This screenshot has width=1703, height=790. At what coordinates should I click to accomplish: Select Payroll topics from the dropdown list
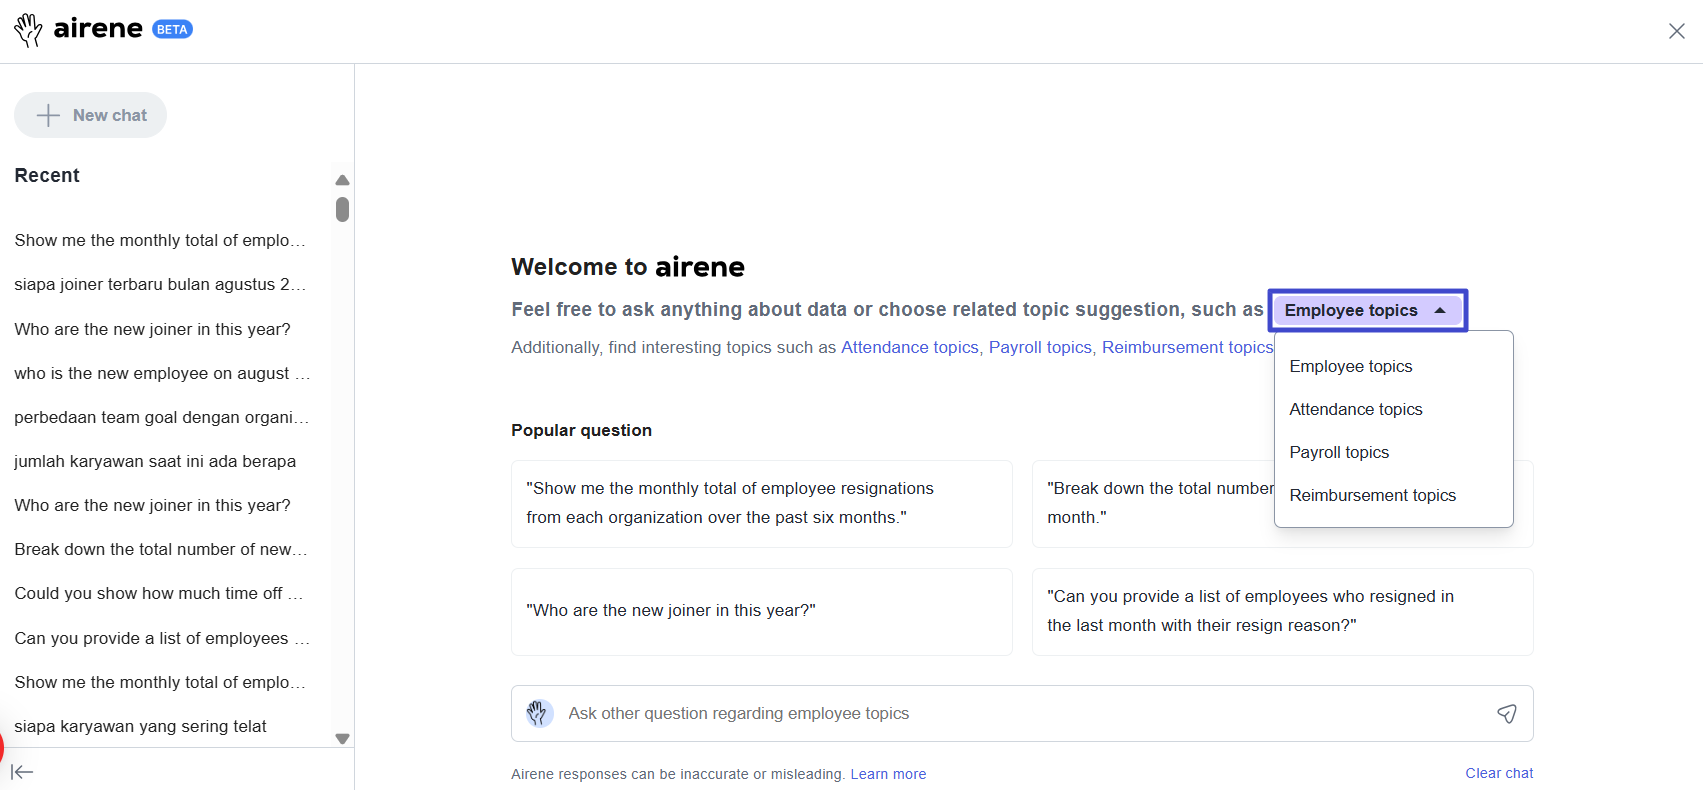(1339, 452)
